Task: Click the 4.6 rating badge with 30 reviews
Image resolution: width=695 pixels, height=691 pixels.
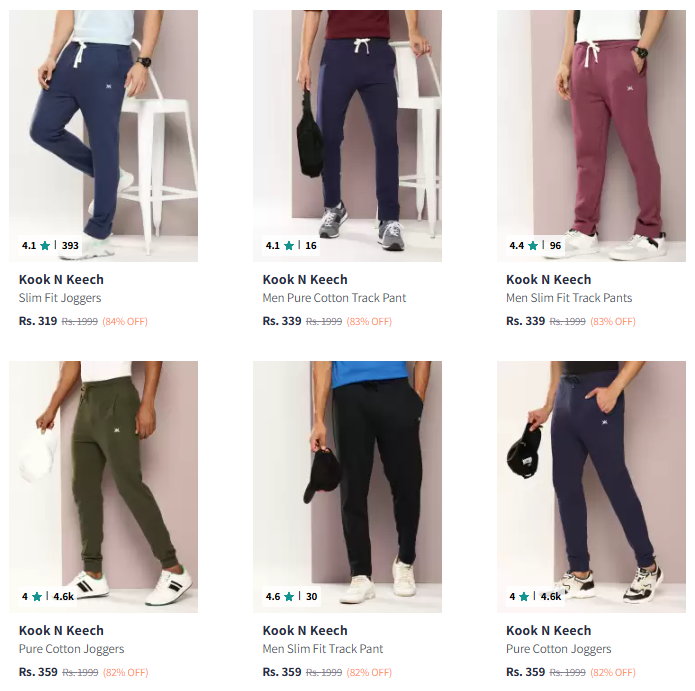Action: click(291, 597)
